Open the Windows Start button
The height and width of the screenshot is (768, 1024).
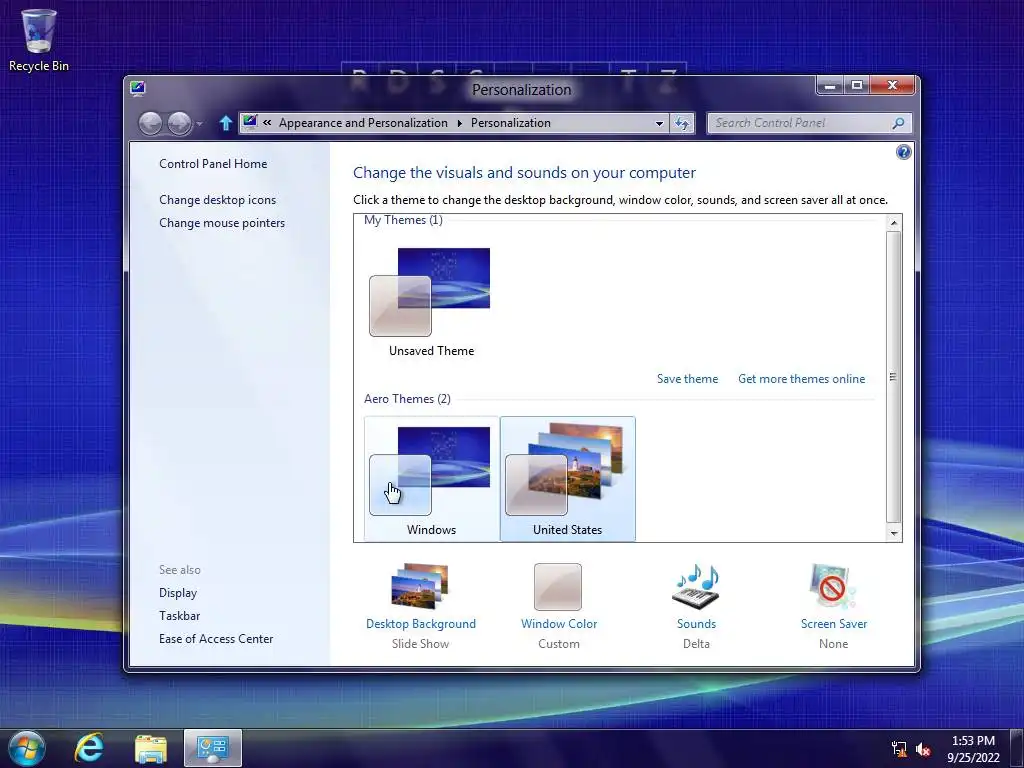tap(27, 748)
